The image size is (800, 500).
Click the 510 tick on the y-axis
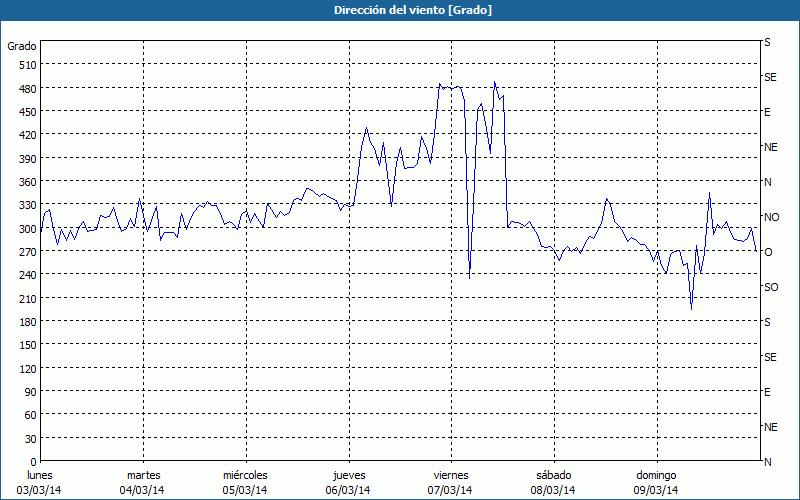[26, 65]
